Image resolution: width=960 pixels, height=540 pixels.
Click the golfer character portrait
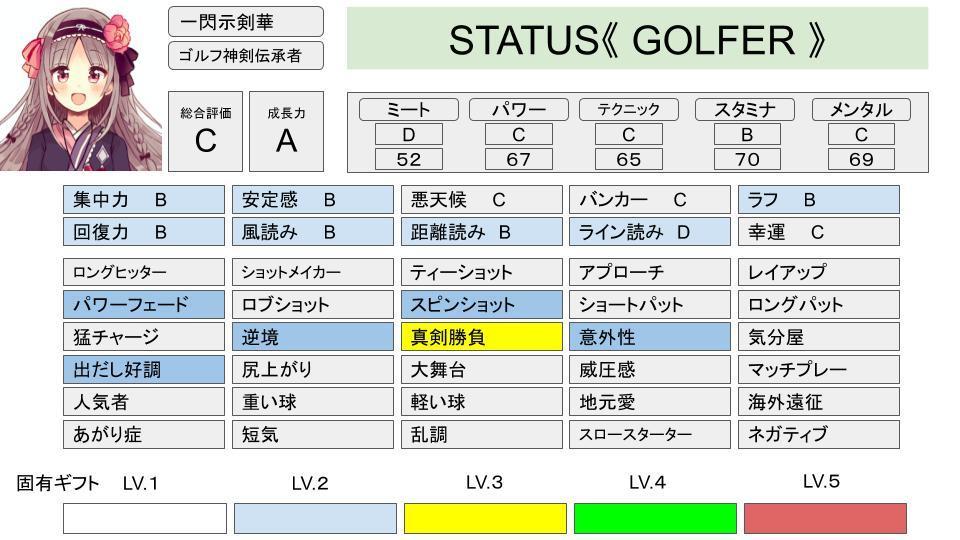tap(82, 88)
